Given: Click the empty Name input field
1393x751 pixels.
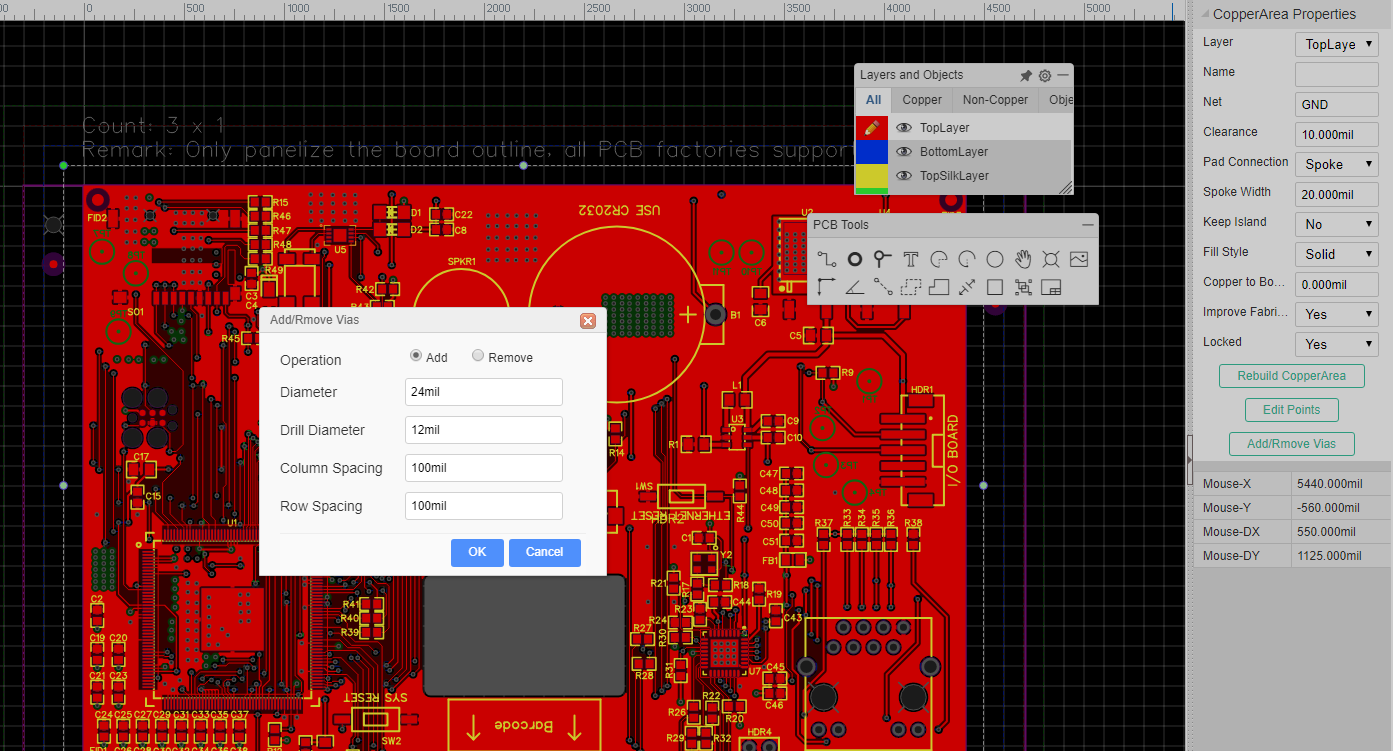Looking at the screenshot, I should [x=1337, y=74].
